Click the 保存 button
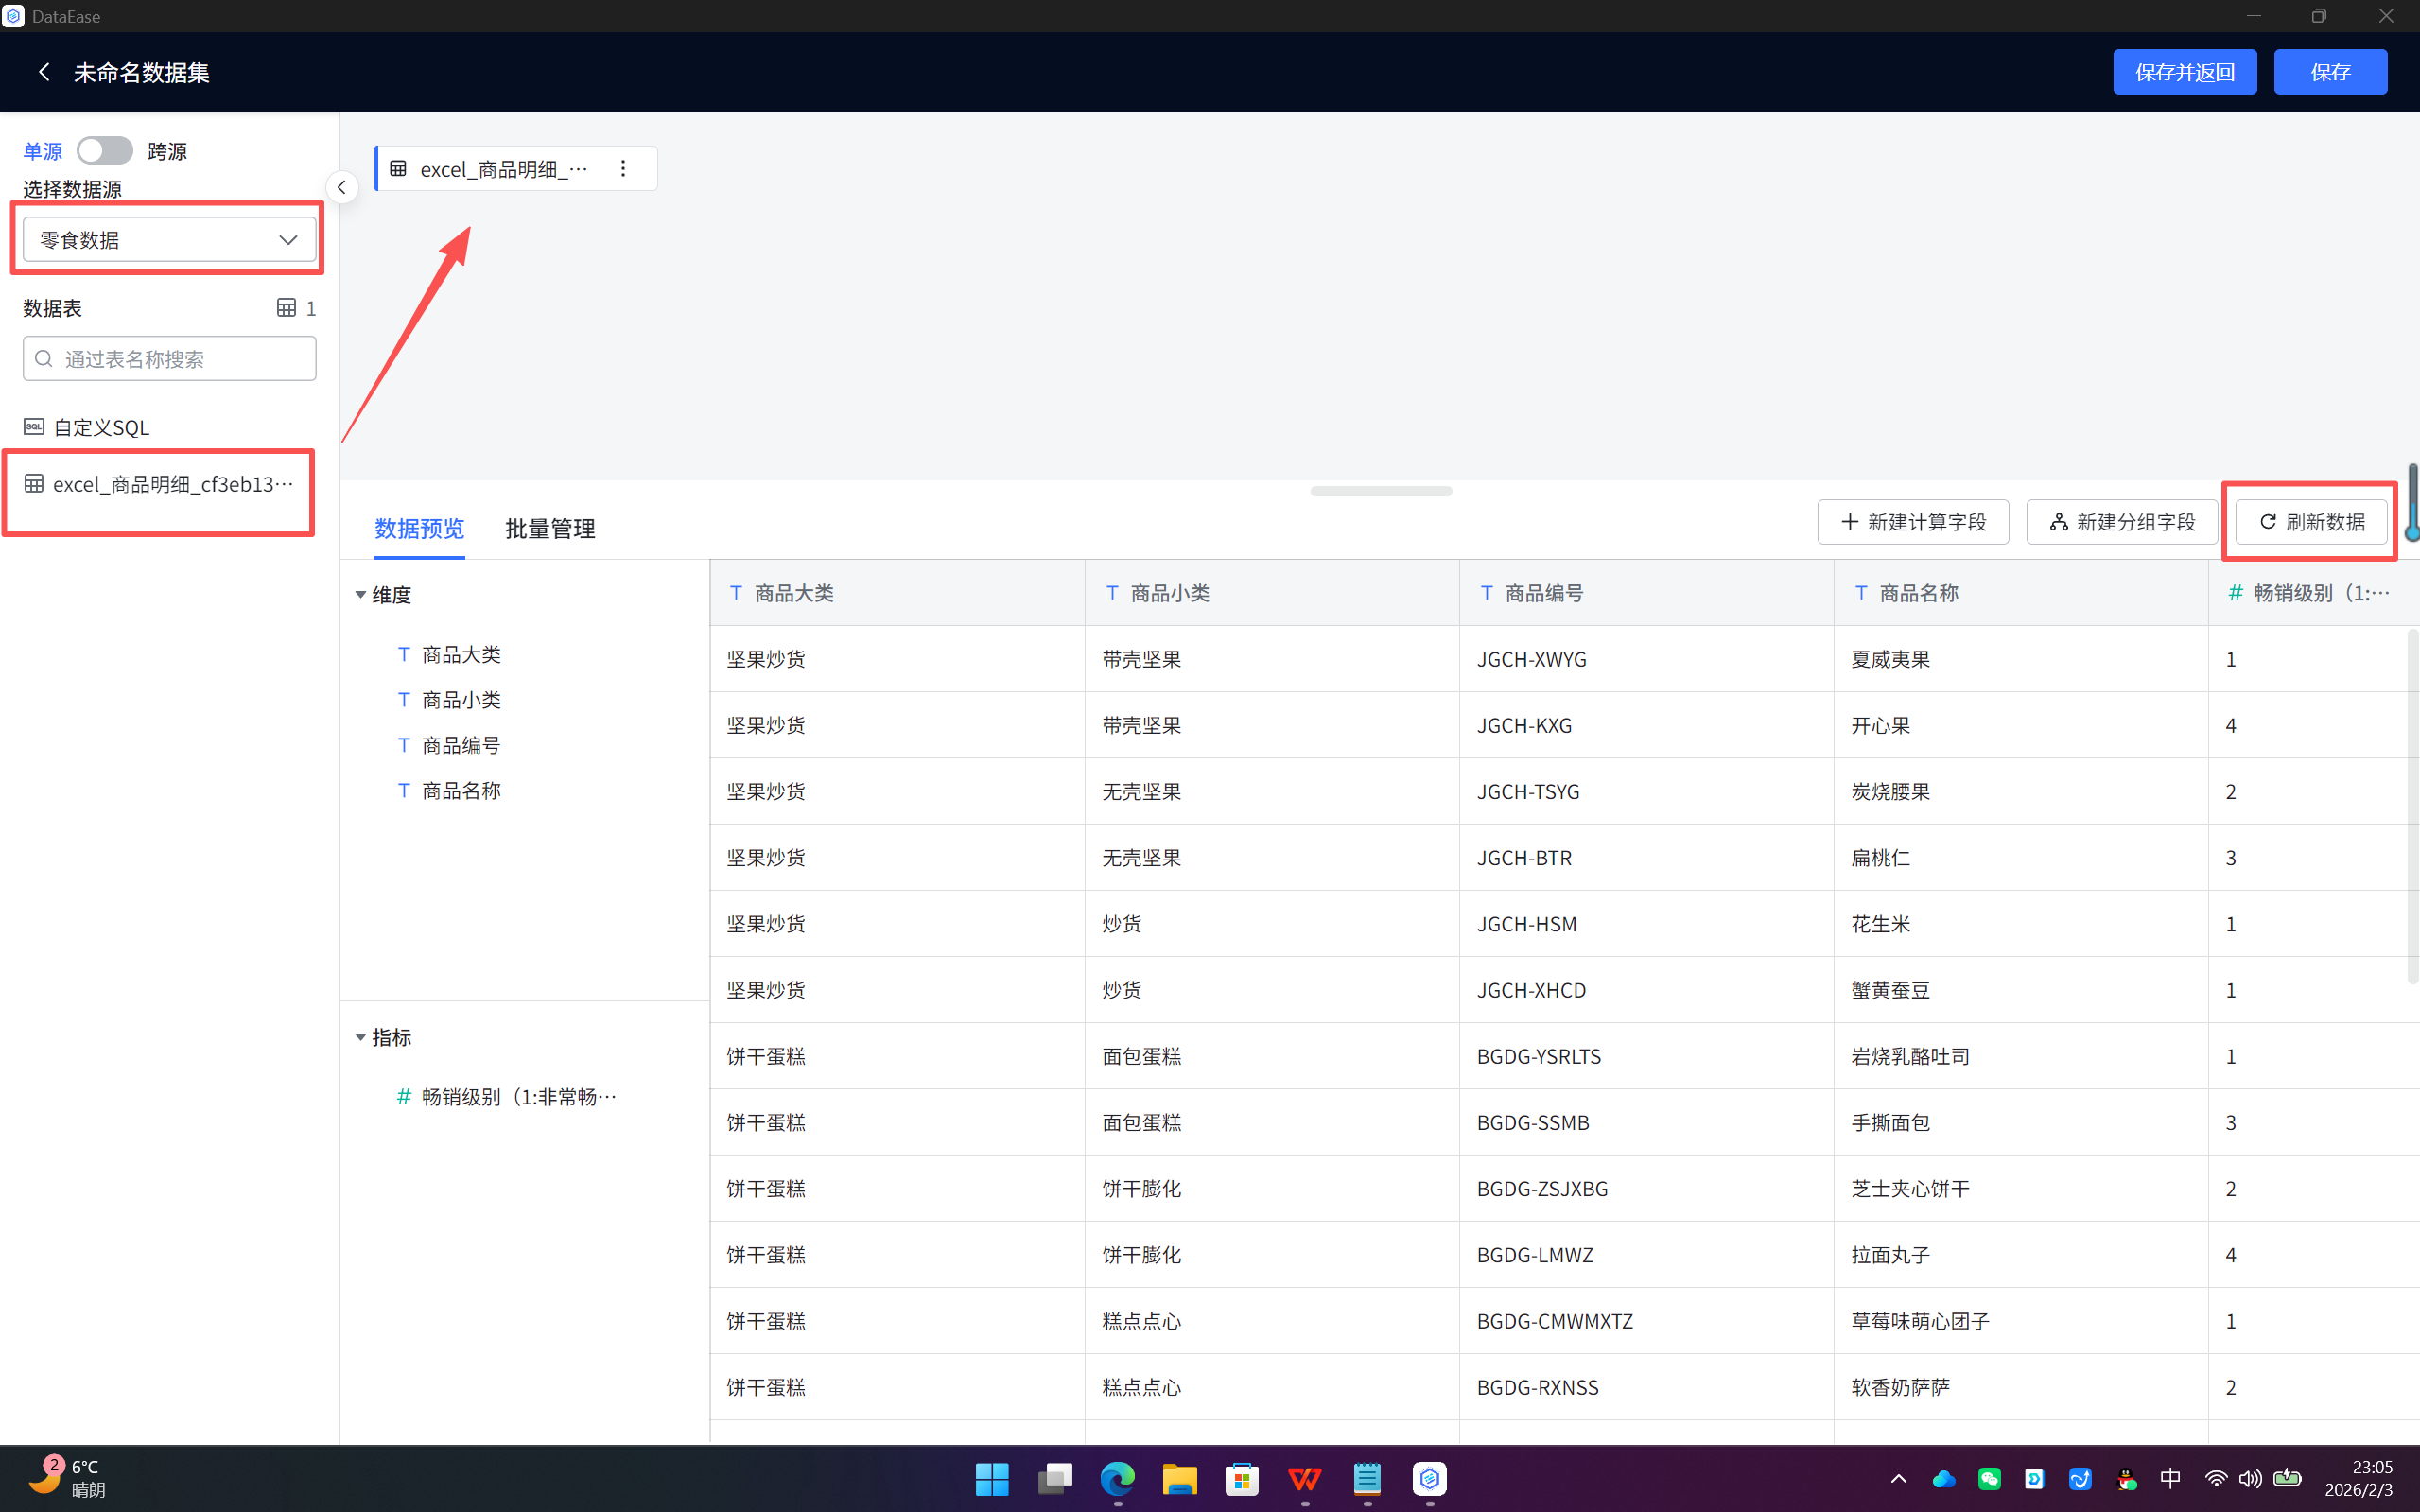 [2329, 72]
